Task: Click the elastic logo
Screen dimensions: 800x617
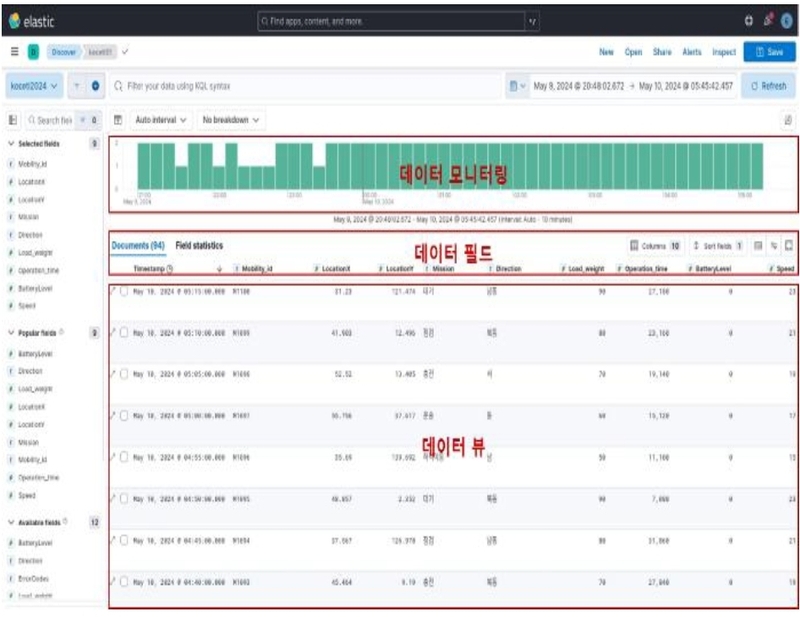Action: pos(32,21)
